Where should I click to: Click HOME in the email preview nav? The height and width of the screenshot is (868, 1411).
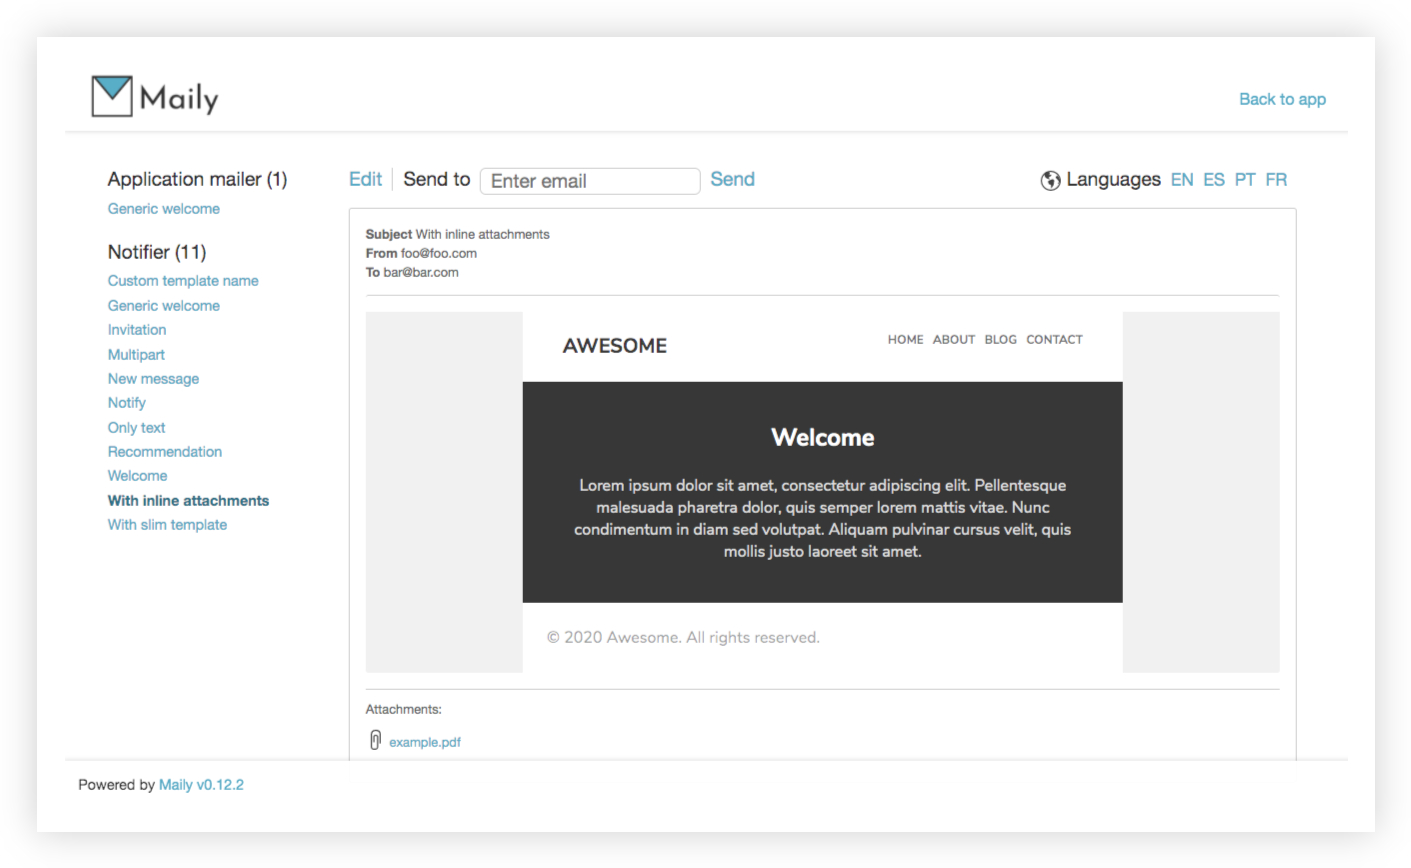click(x=905, y=340)
